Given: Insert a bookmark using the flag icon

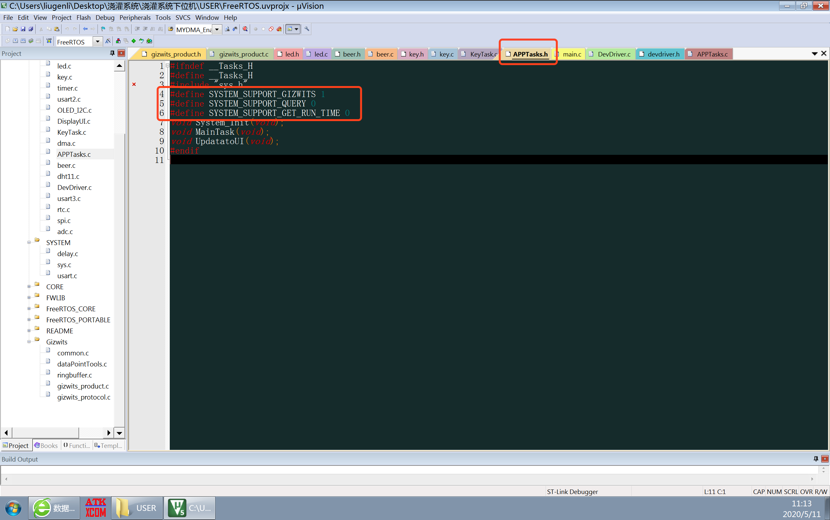Looking at the screenshot, I should point(103,29).
